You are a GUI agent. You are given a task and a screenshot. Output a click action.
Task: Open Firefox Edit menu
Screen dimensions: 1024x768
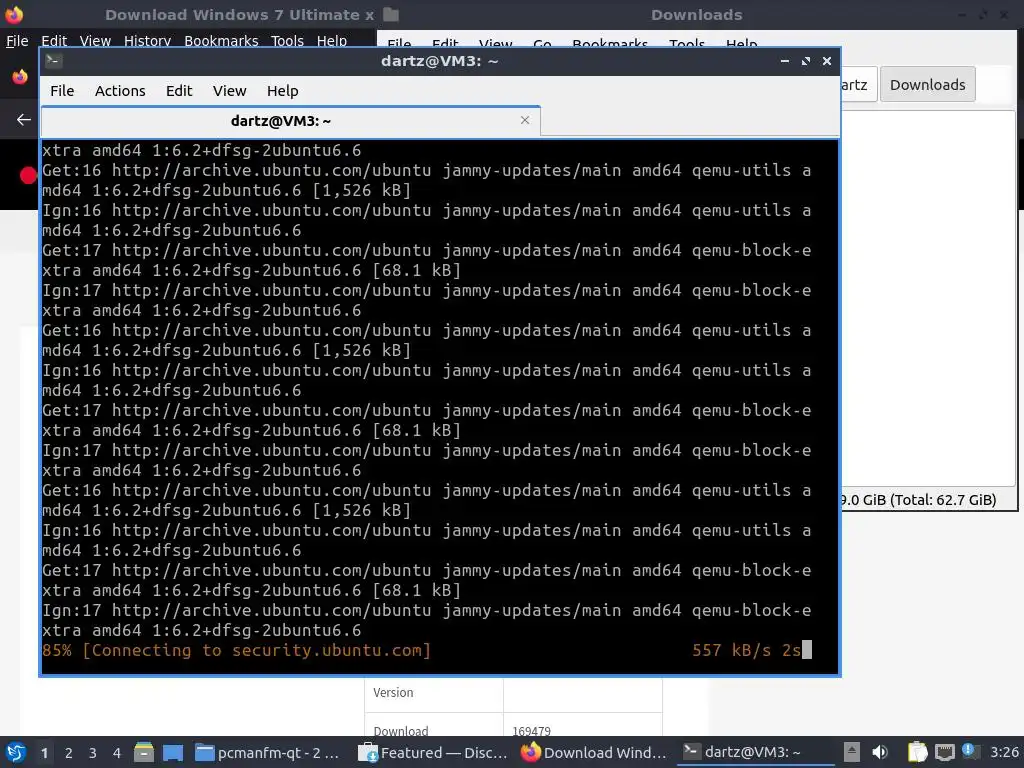coord(54,41)
